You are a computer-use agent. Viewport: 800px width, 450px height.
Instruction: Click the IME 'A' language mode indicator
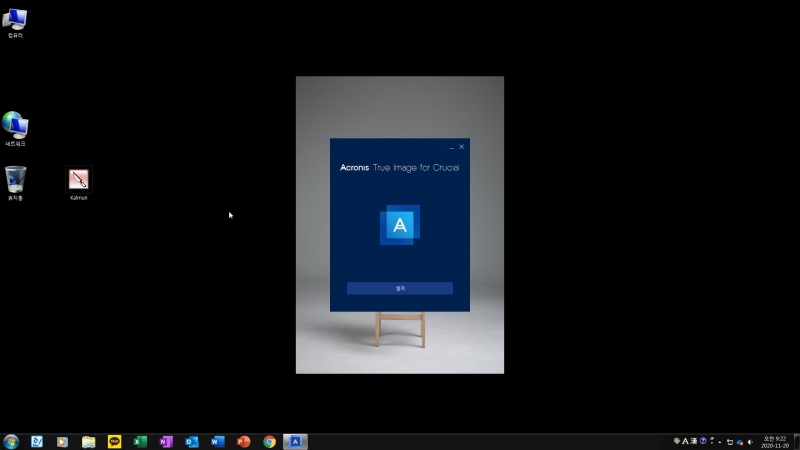685,442
